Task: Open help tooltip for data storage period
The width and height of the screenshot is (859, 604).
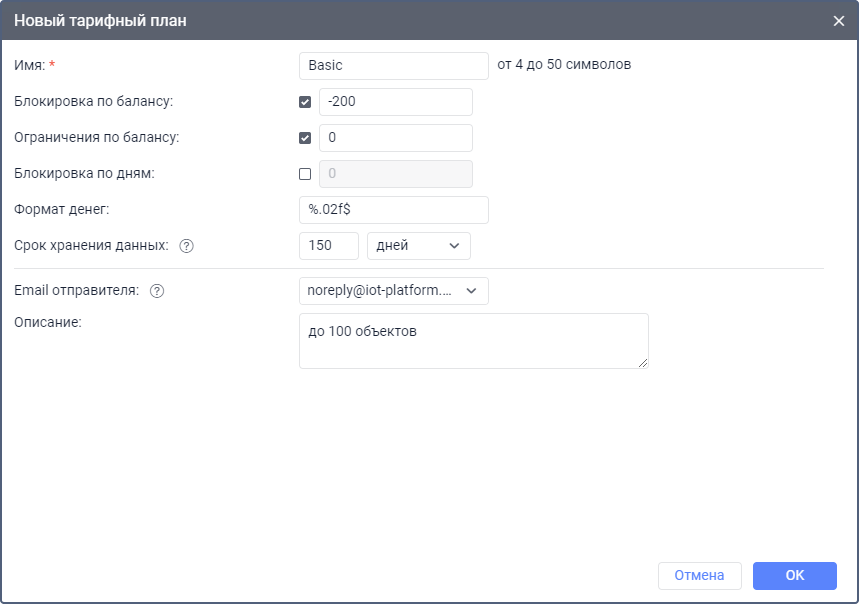Action: pyautogui.click(x=186, y=246)
